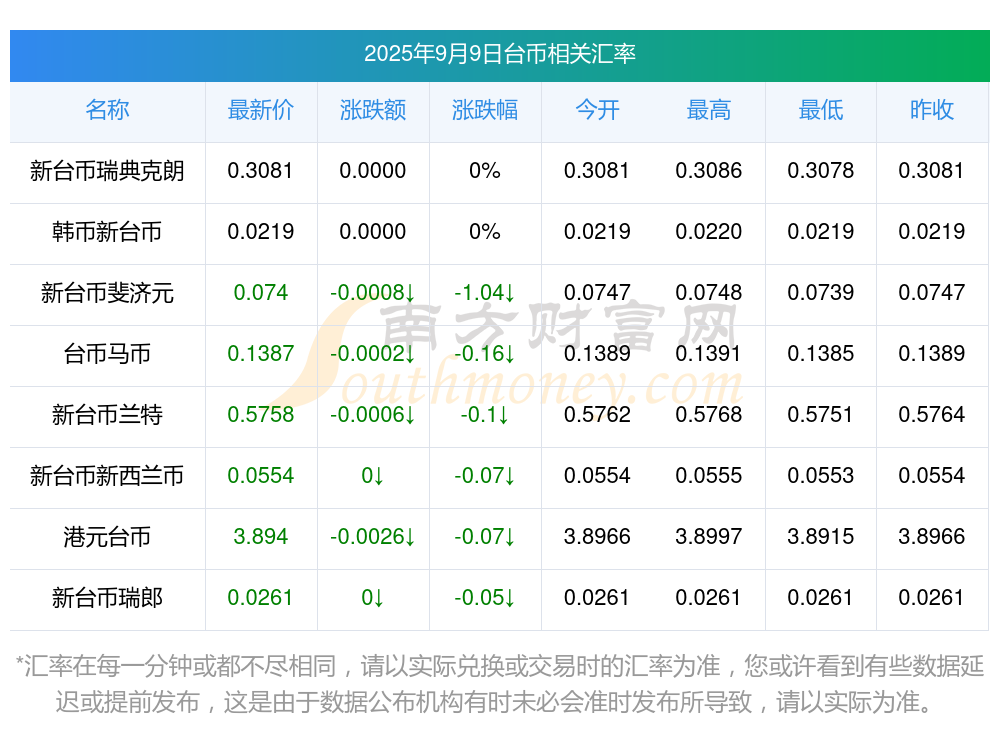Click change amount -0.0008↓ in 斐济元 row
The width and height of the screenshot is (1000, 733).
(x=372, y=292)
